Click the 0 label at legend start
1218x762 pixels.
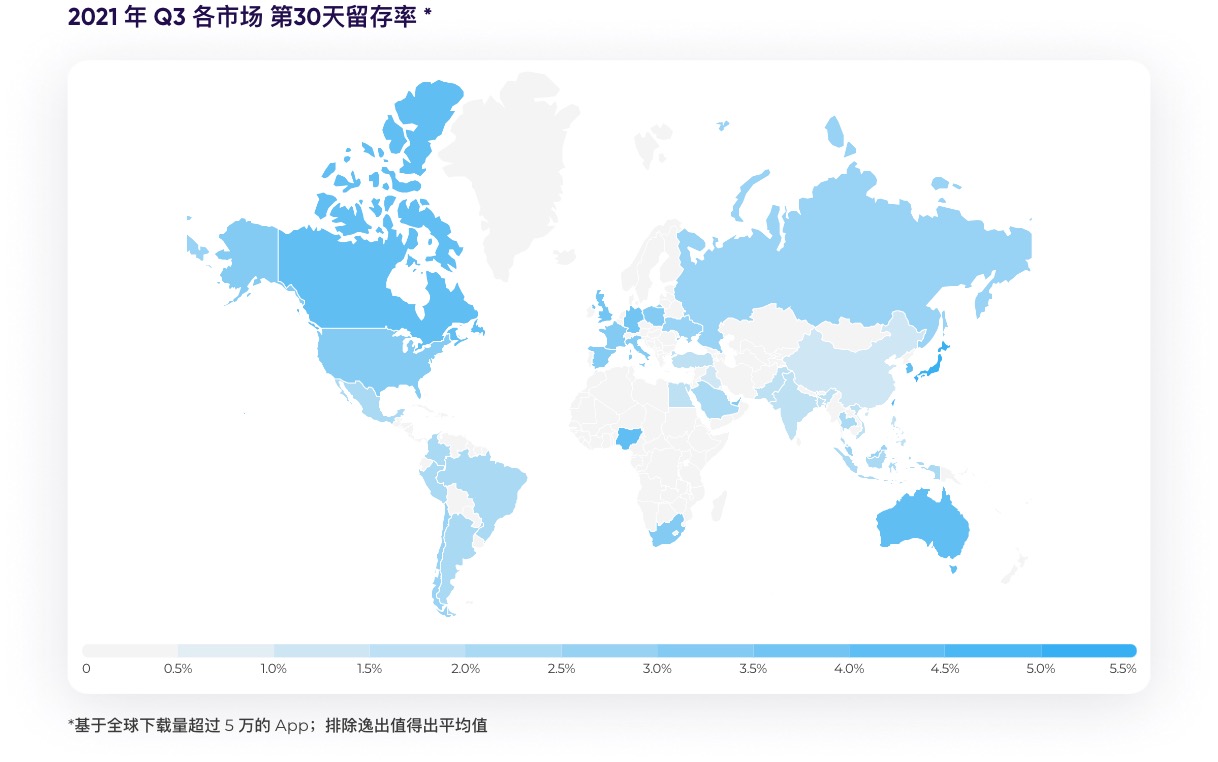click(x=86, y=667)
